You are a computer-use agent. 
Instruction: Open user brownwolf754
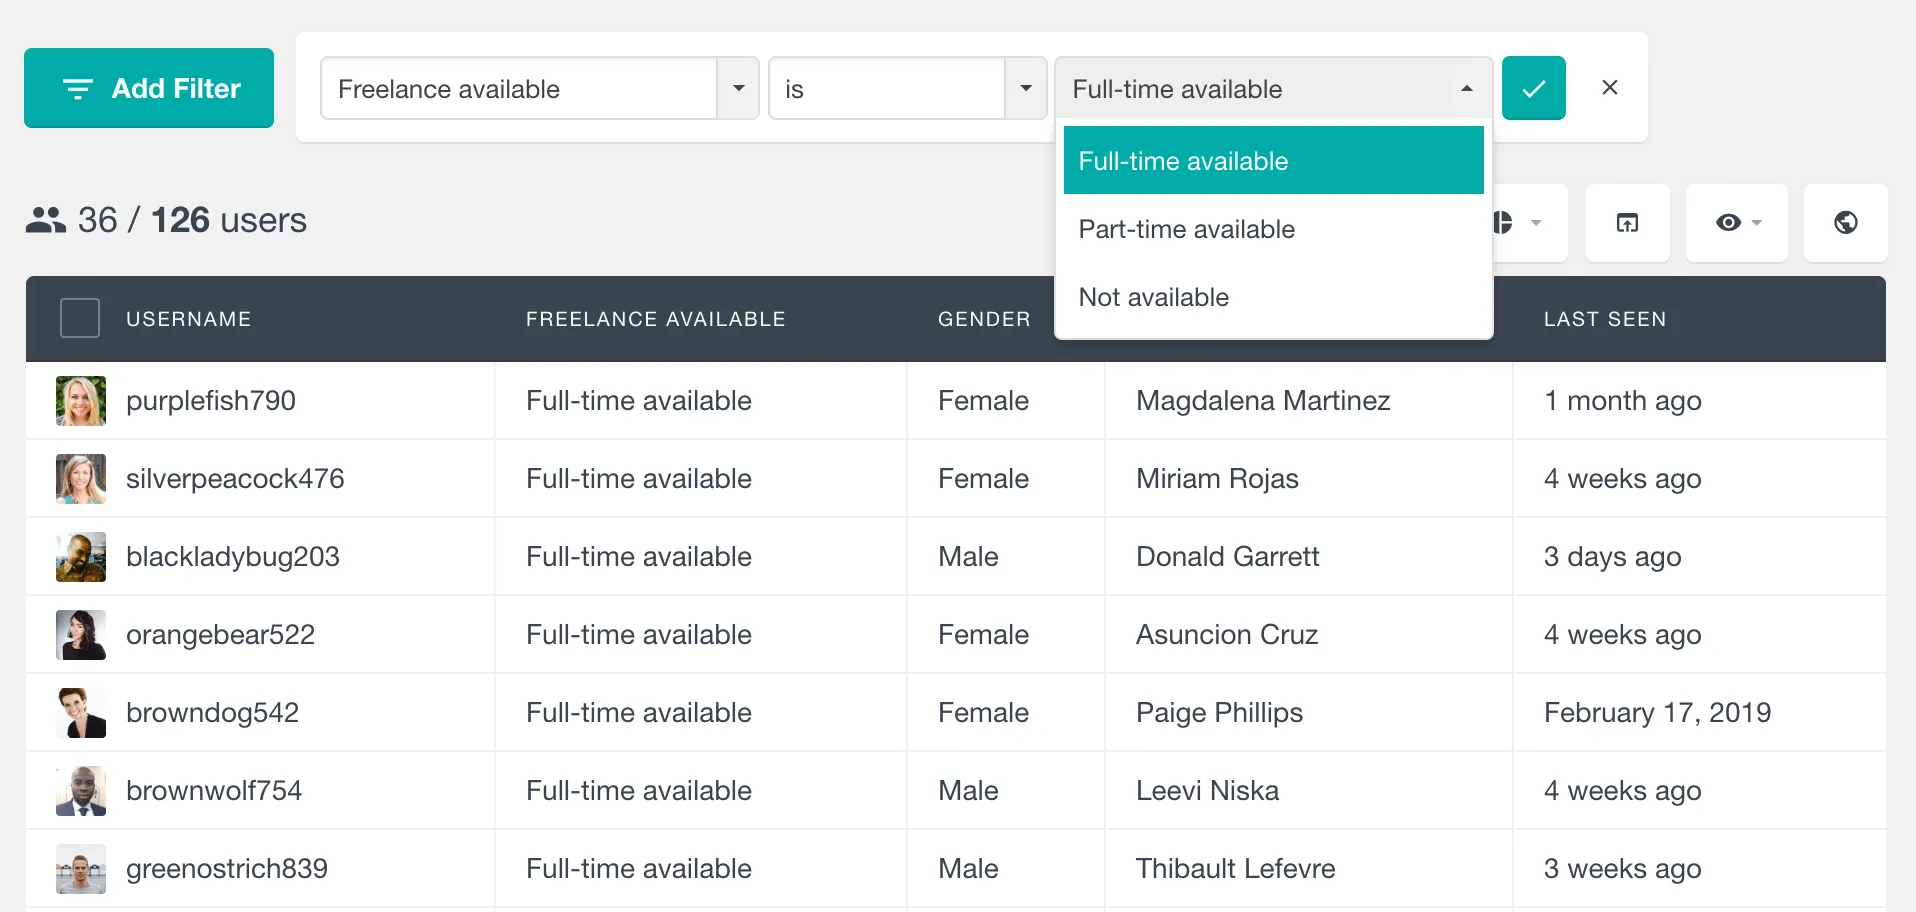click(x=214, y=791)
